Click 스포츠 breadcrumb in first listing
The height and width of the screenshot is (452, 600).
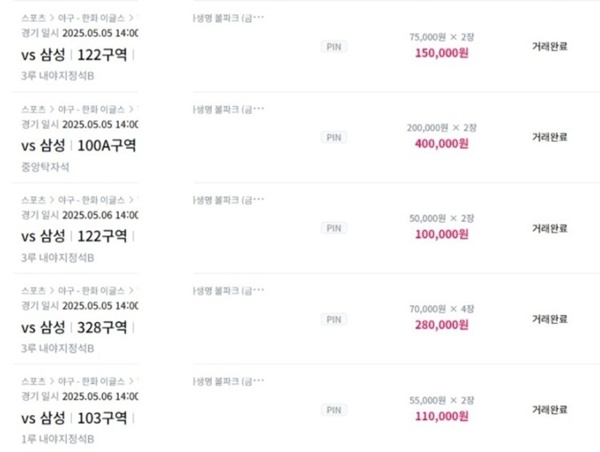coord(33,18)
